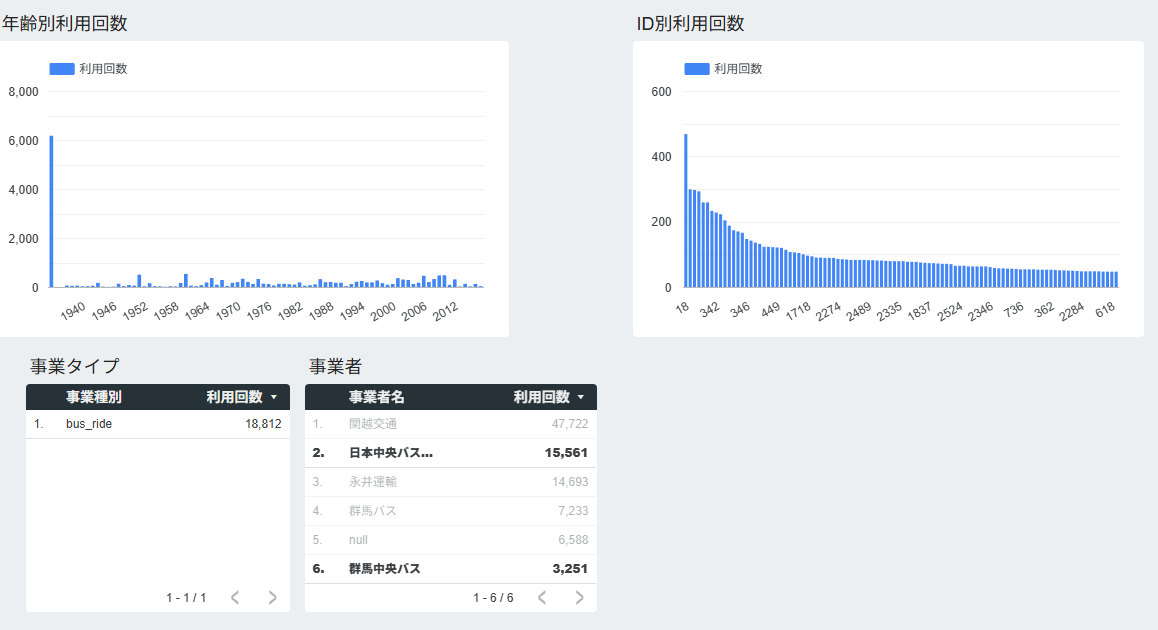Go to next page in 事業タイプ table
Image resolution: width=1158 pixels, height=630 pixels.
click(273, 598)
